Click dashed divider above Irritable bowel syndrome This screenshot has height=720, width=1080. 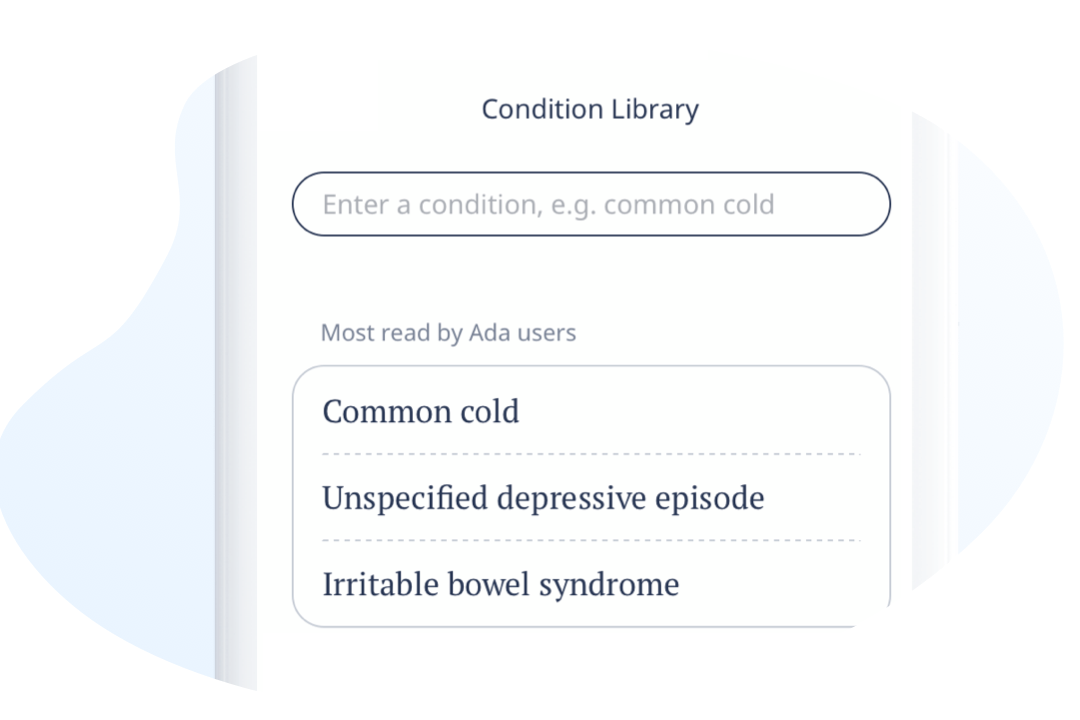coord(591,540)
